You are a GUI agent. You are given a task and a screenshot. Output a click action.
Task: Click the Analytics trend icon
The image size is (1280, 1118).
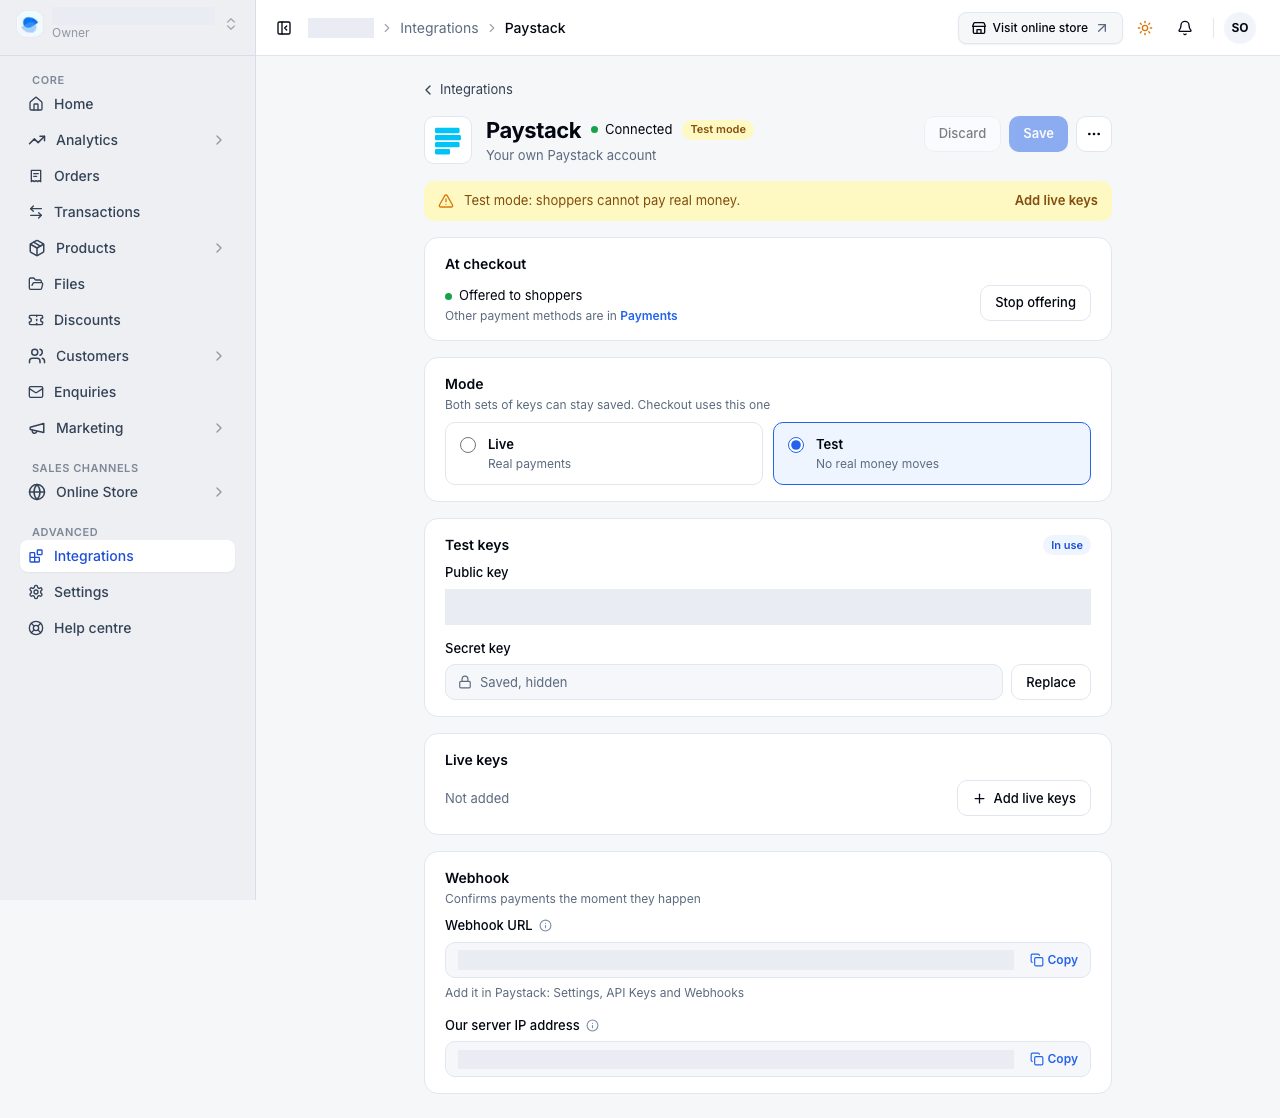tap(37, 140)
